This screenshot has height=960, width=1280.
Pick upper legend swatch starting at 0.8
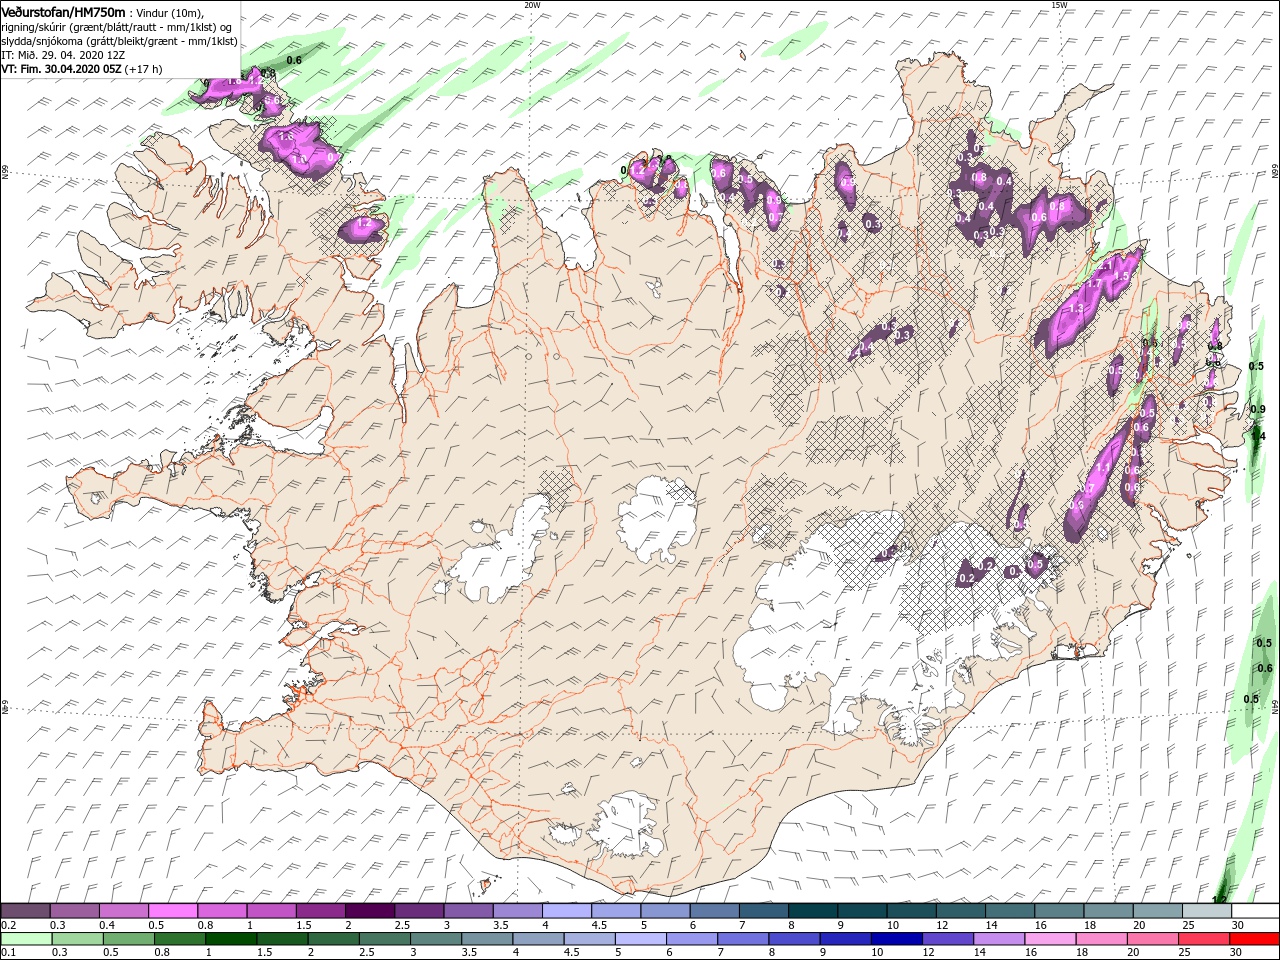pos(222,911)
